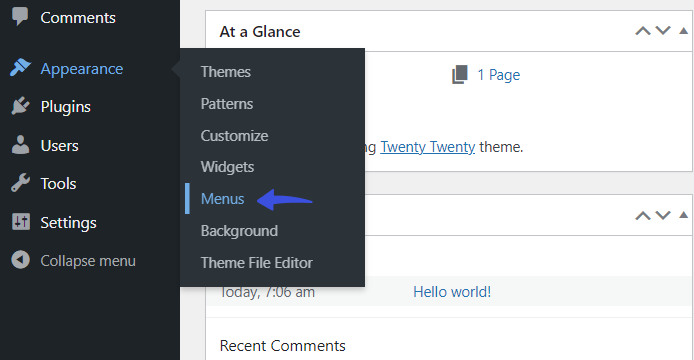
Task: Open the Appearance menu item
Action: pos(82,69)
